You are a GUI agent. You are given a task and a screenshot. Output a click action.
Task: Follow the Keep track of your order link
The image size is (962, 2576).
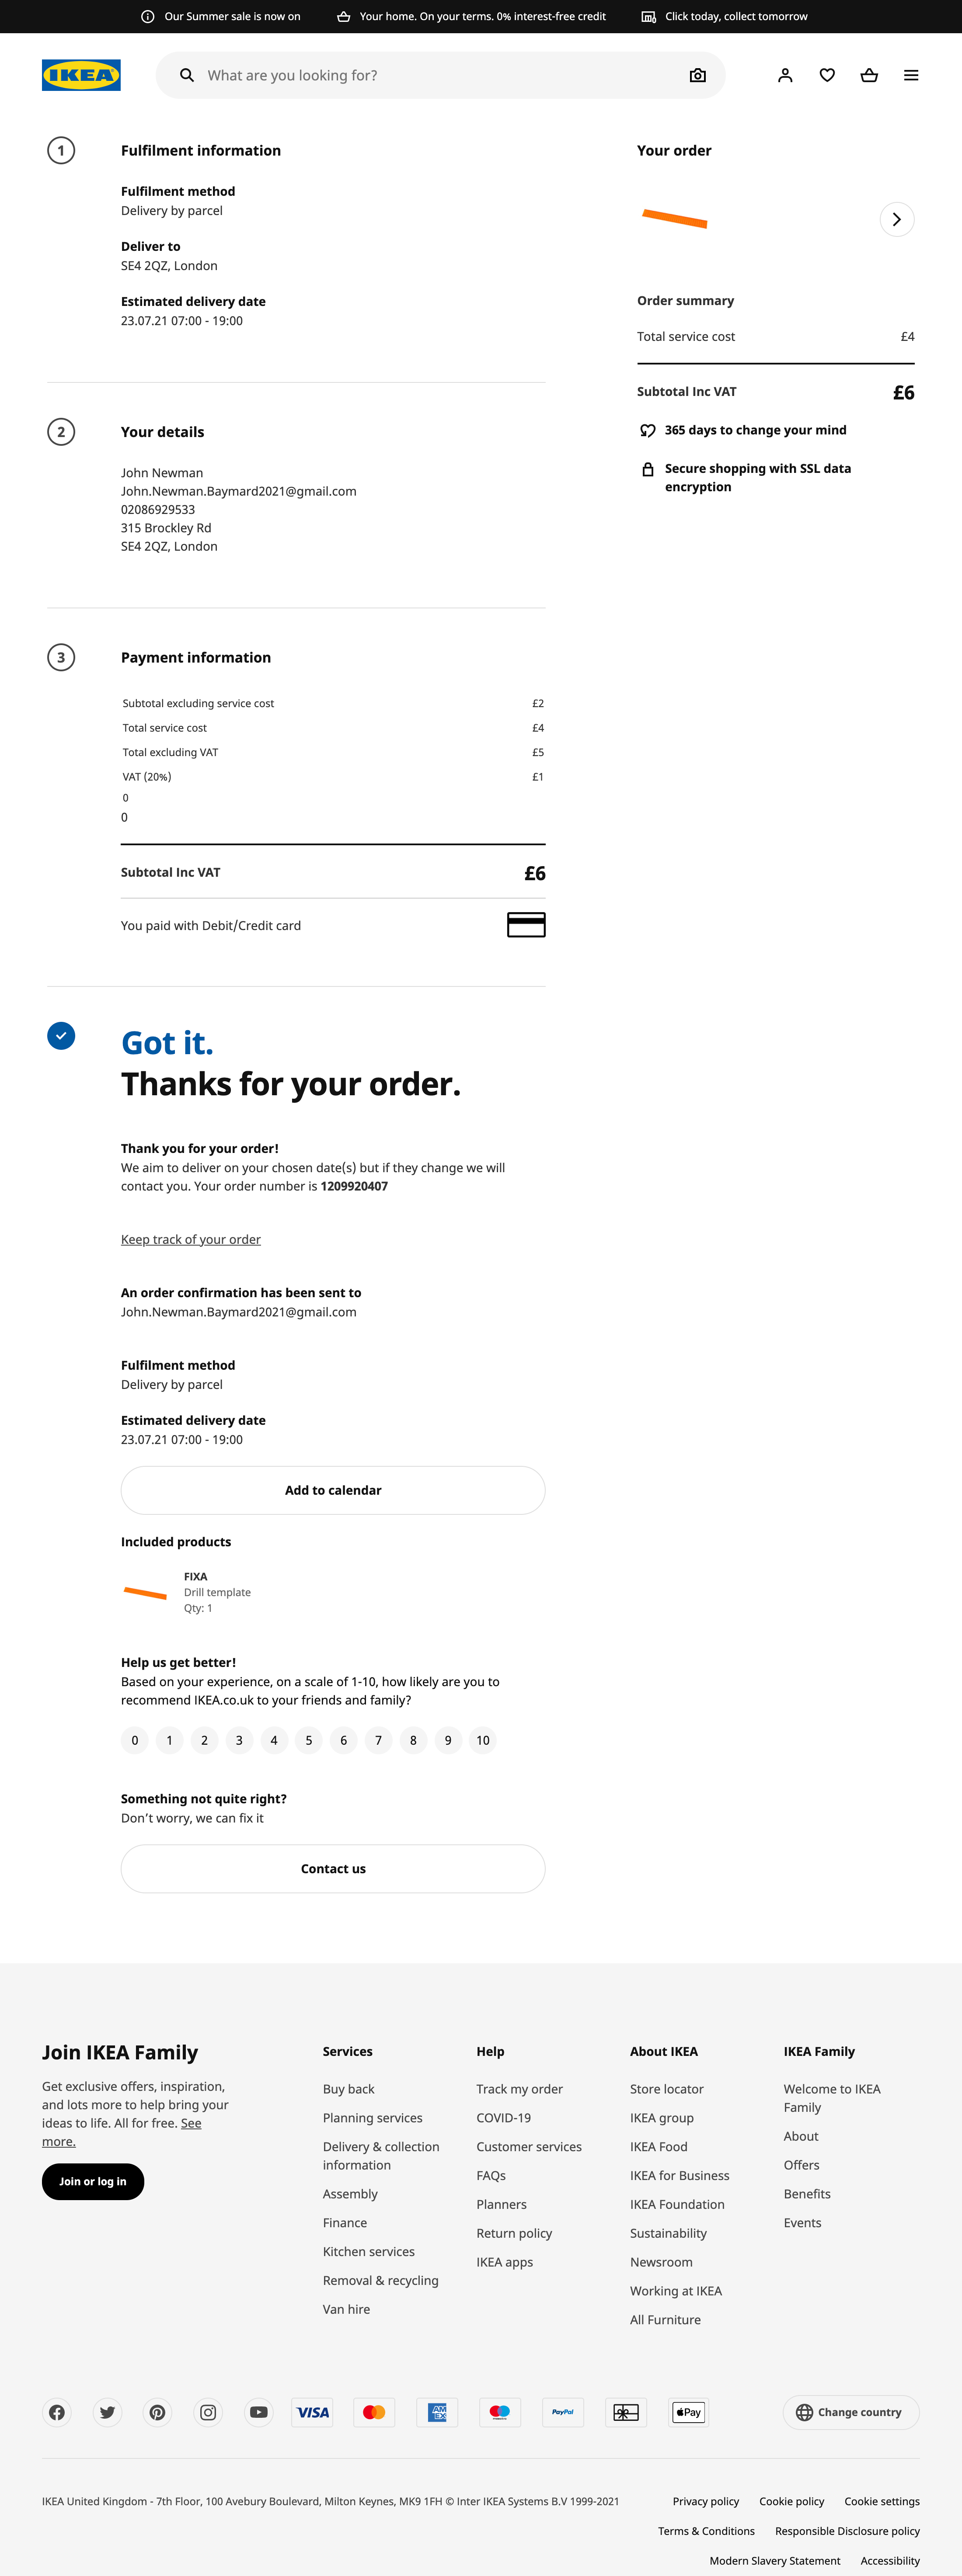pos(191,1239)
